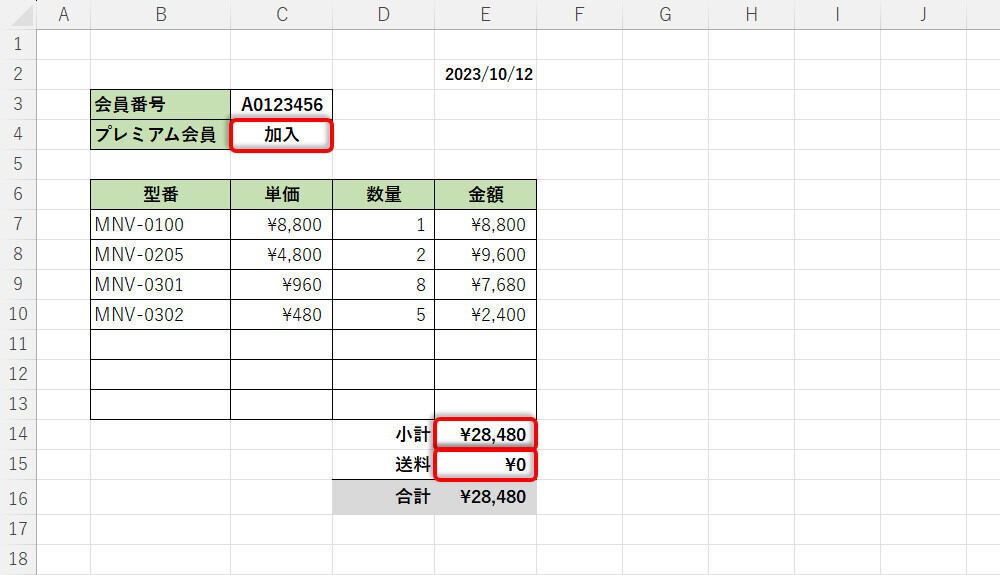This screenshot has width=1000, height=575.
Task: Select amount ¥8,800 in column E
Action: (486, 224)
